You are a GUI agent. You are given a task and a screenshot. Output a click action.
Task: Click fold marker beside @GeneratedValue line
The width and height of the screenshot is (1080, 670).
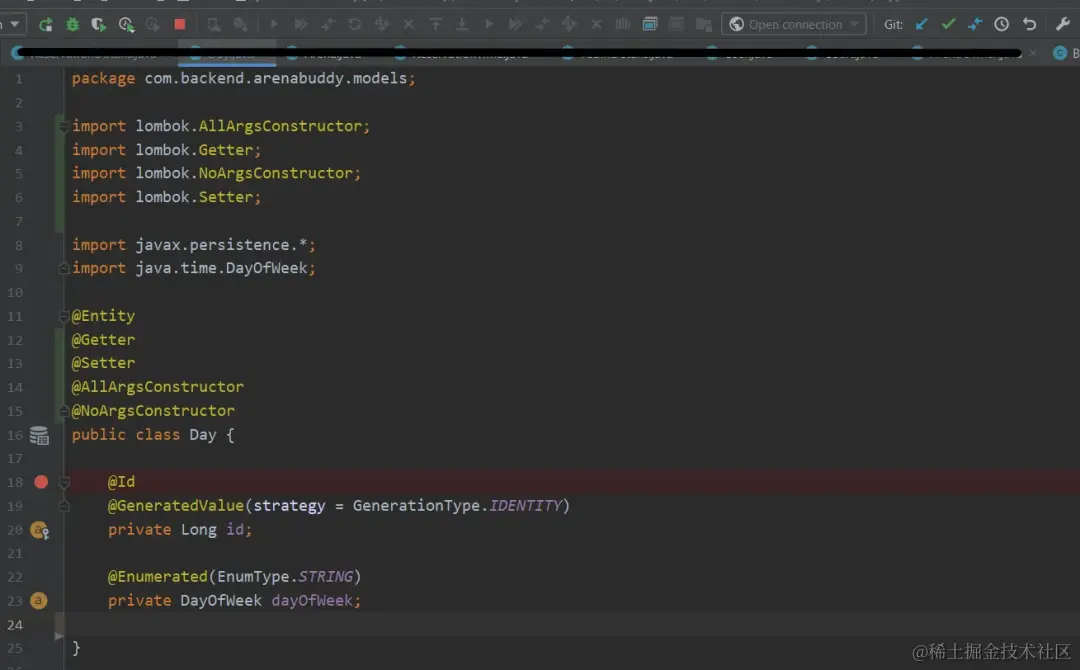(64, 507)
